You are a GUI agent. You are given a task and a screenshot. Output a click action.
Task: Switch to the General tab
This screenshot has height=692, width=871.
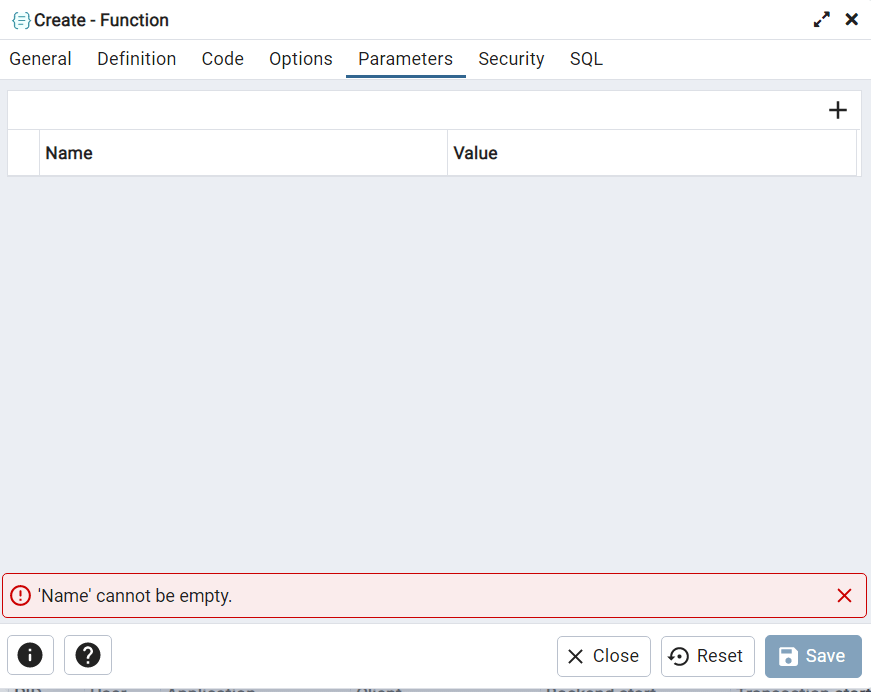(41, 59)
